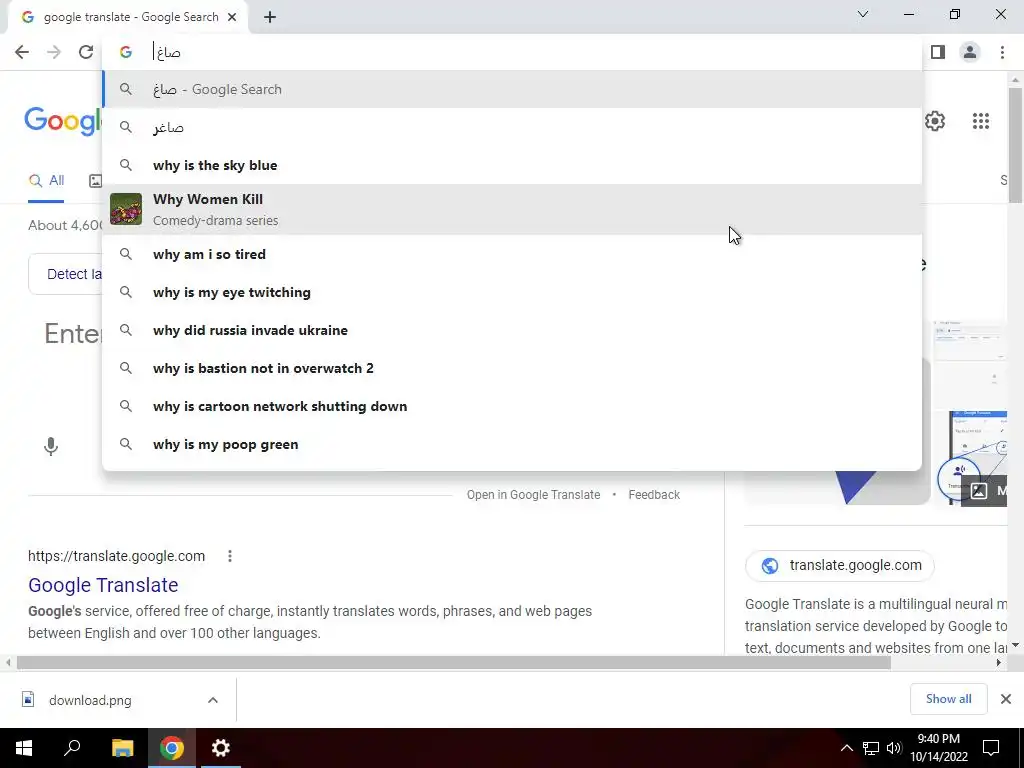Go back with the browser back arrow
1024x768 pixels.
pyautogui.click(x=22, y=52)
